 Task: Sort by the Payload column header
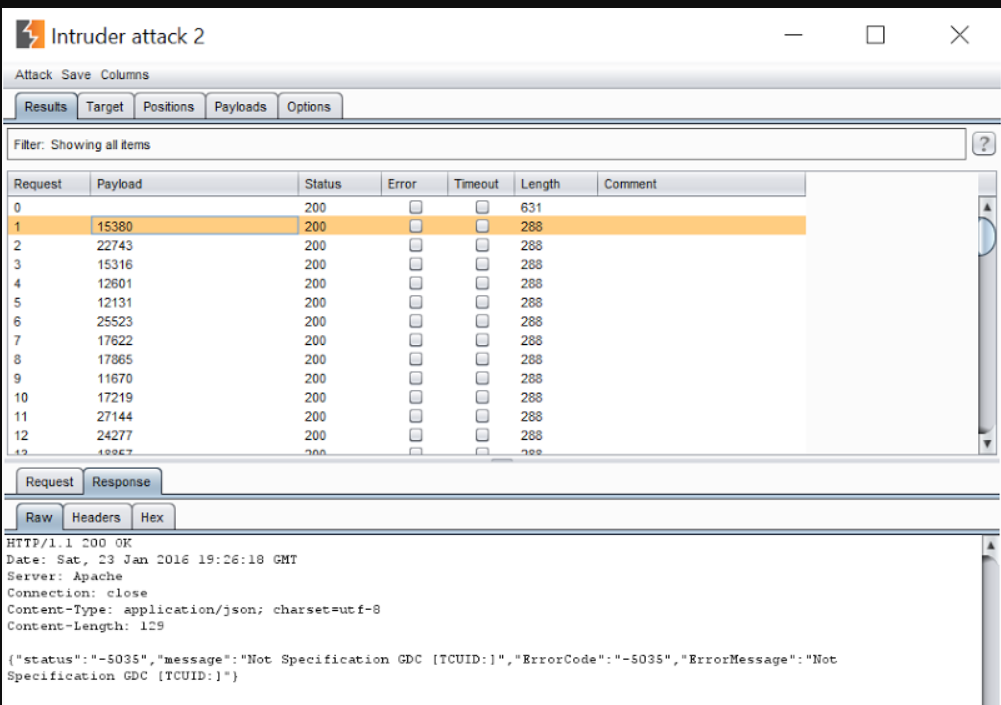(x=194, y=184)
